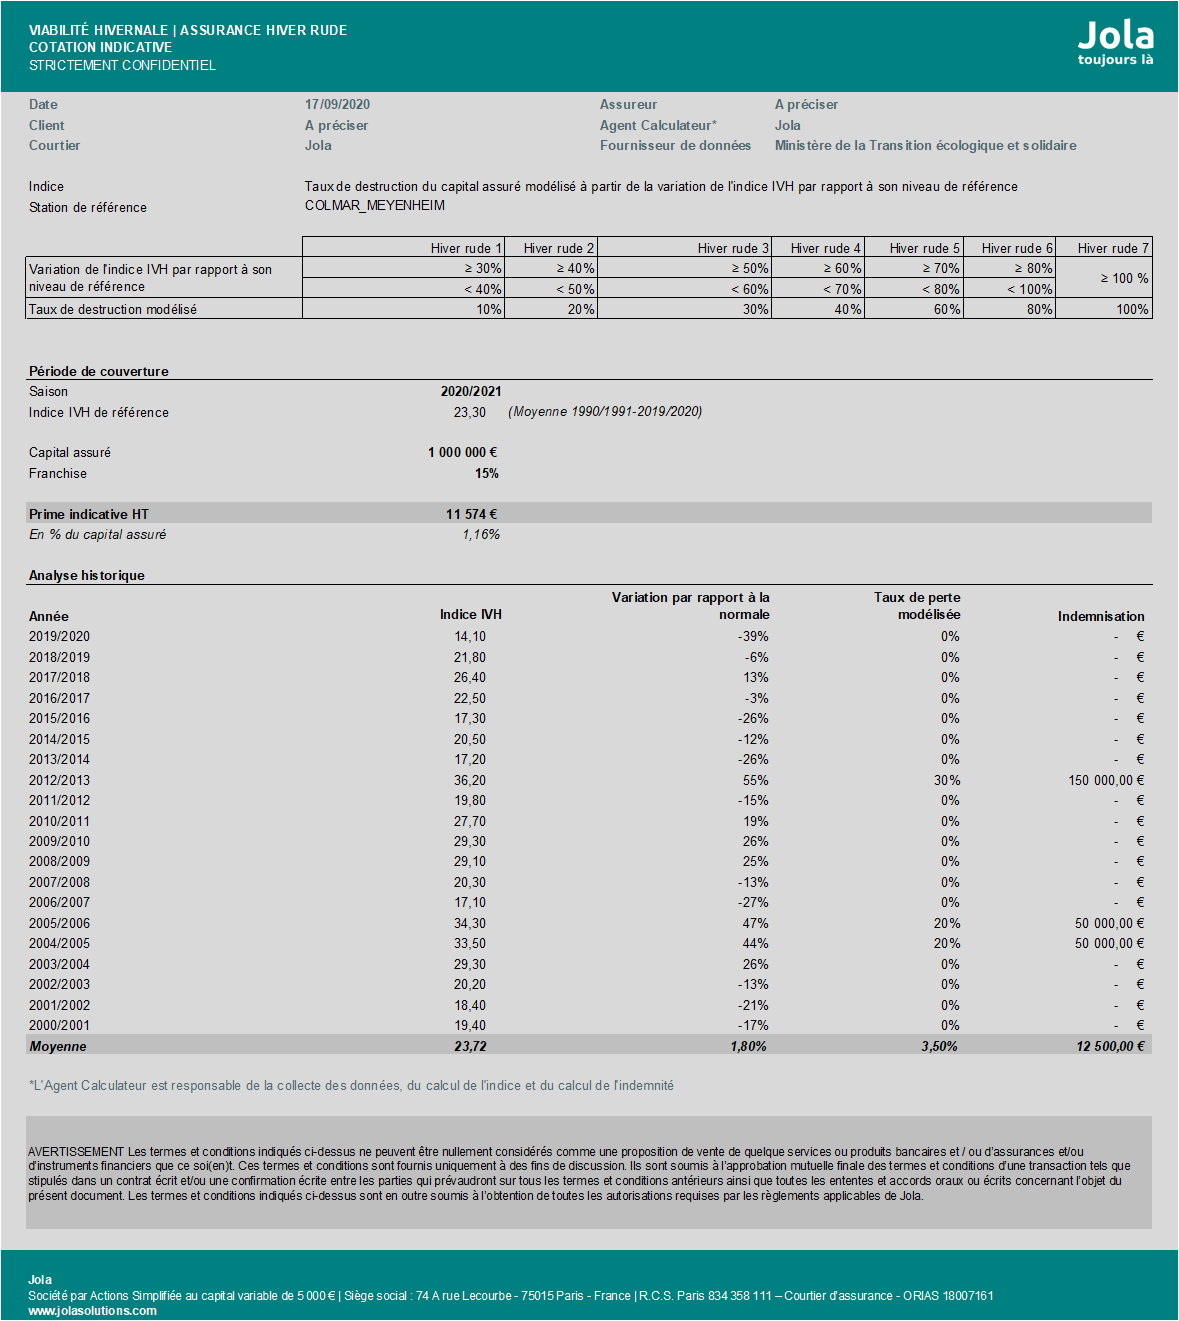Click the 44% variation value
The width and height of the screenshot is (1179, 1321).
click(756, 943)
